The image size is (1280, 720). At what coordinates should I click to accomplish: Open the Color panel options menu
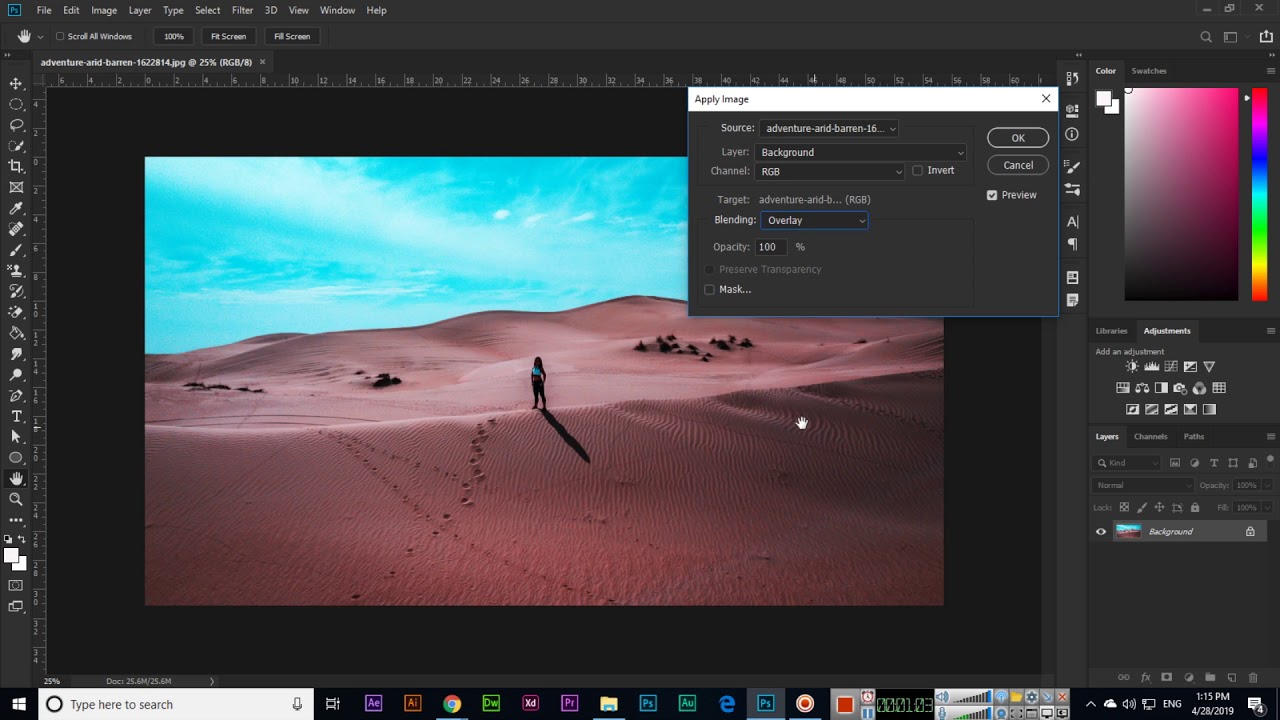tap(1271, 71)
